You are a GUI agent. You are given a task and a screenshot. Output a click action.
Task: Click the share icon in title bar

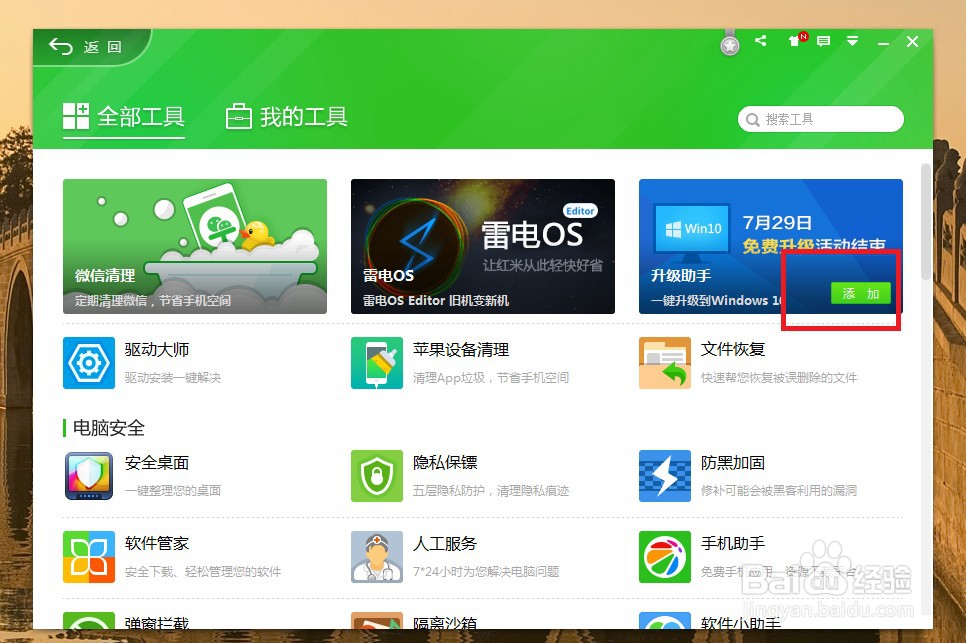761,41
